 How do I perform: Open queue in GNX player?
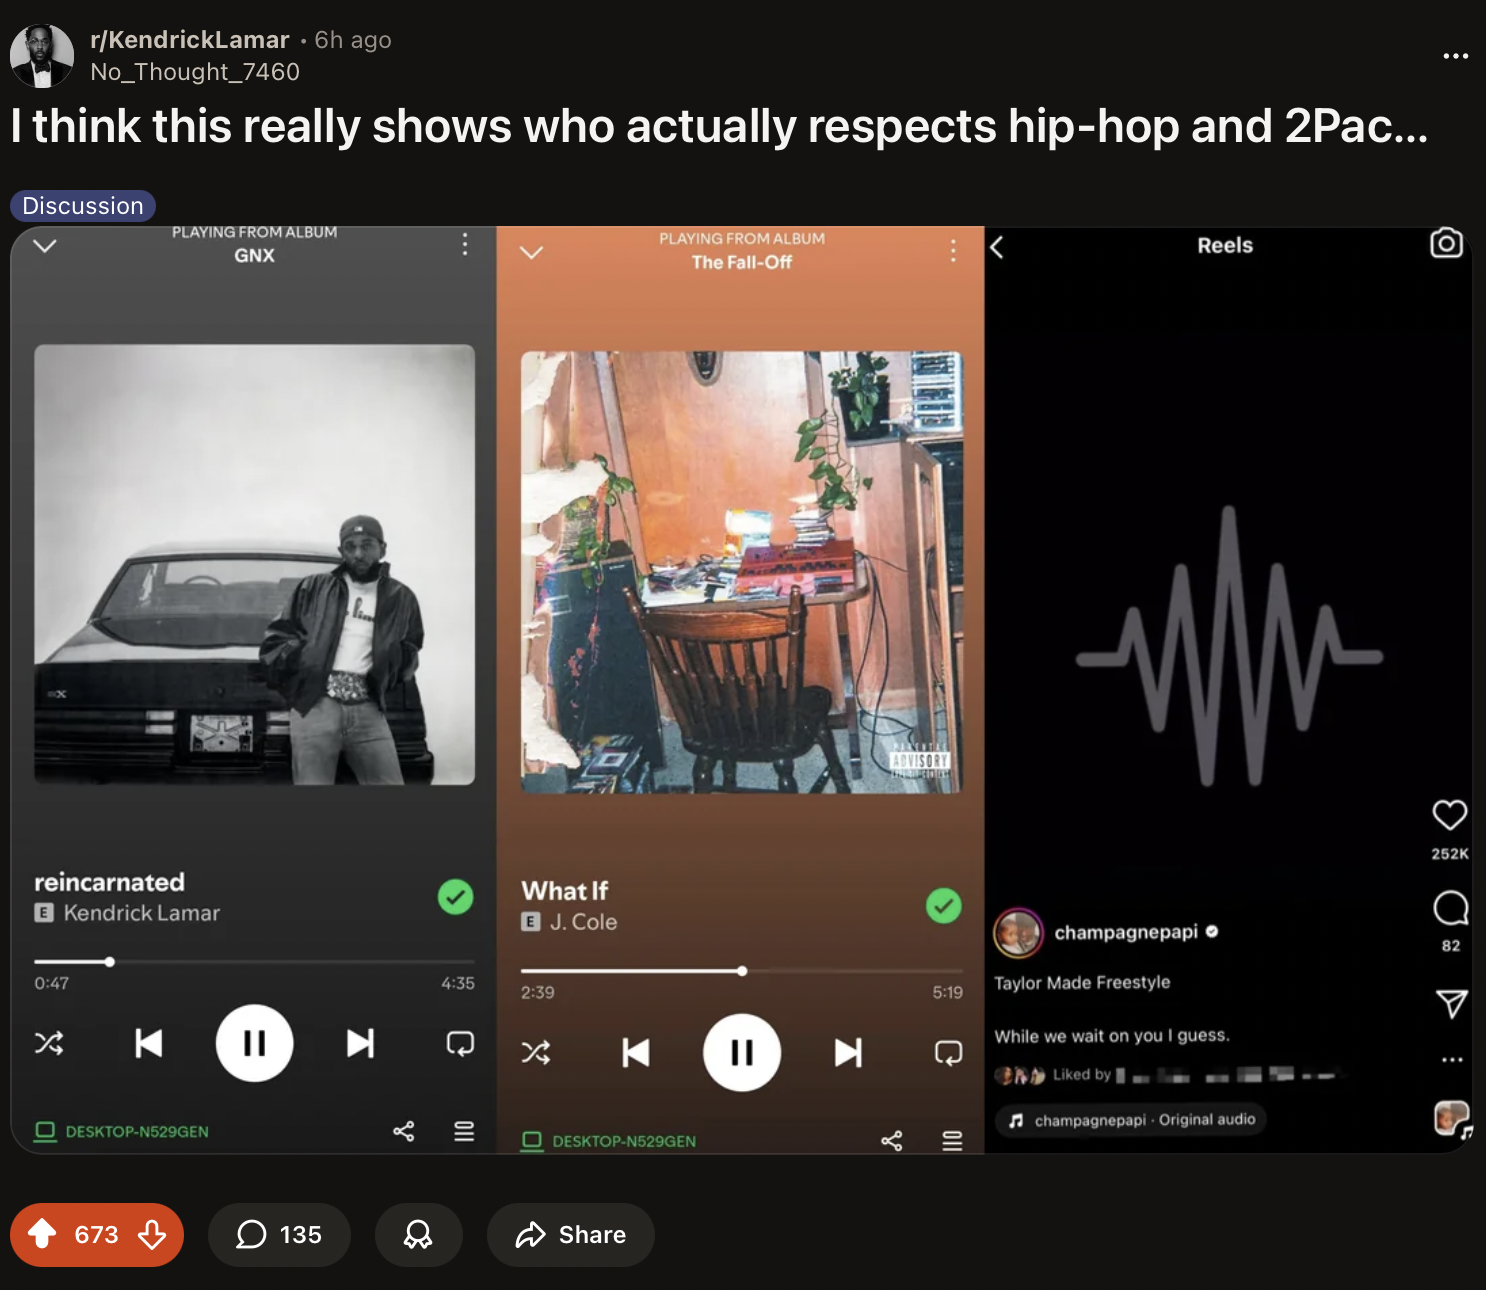(464, 1132)
